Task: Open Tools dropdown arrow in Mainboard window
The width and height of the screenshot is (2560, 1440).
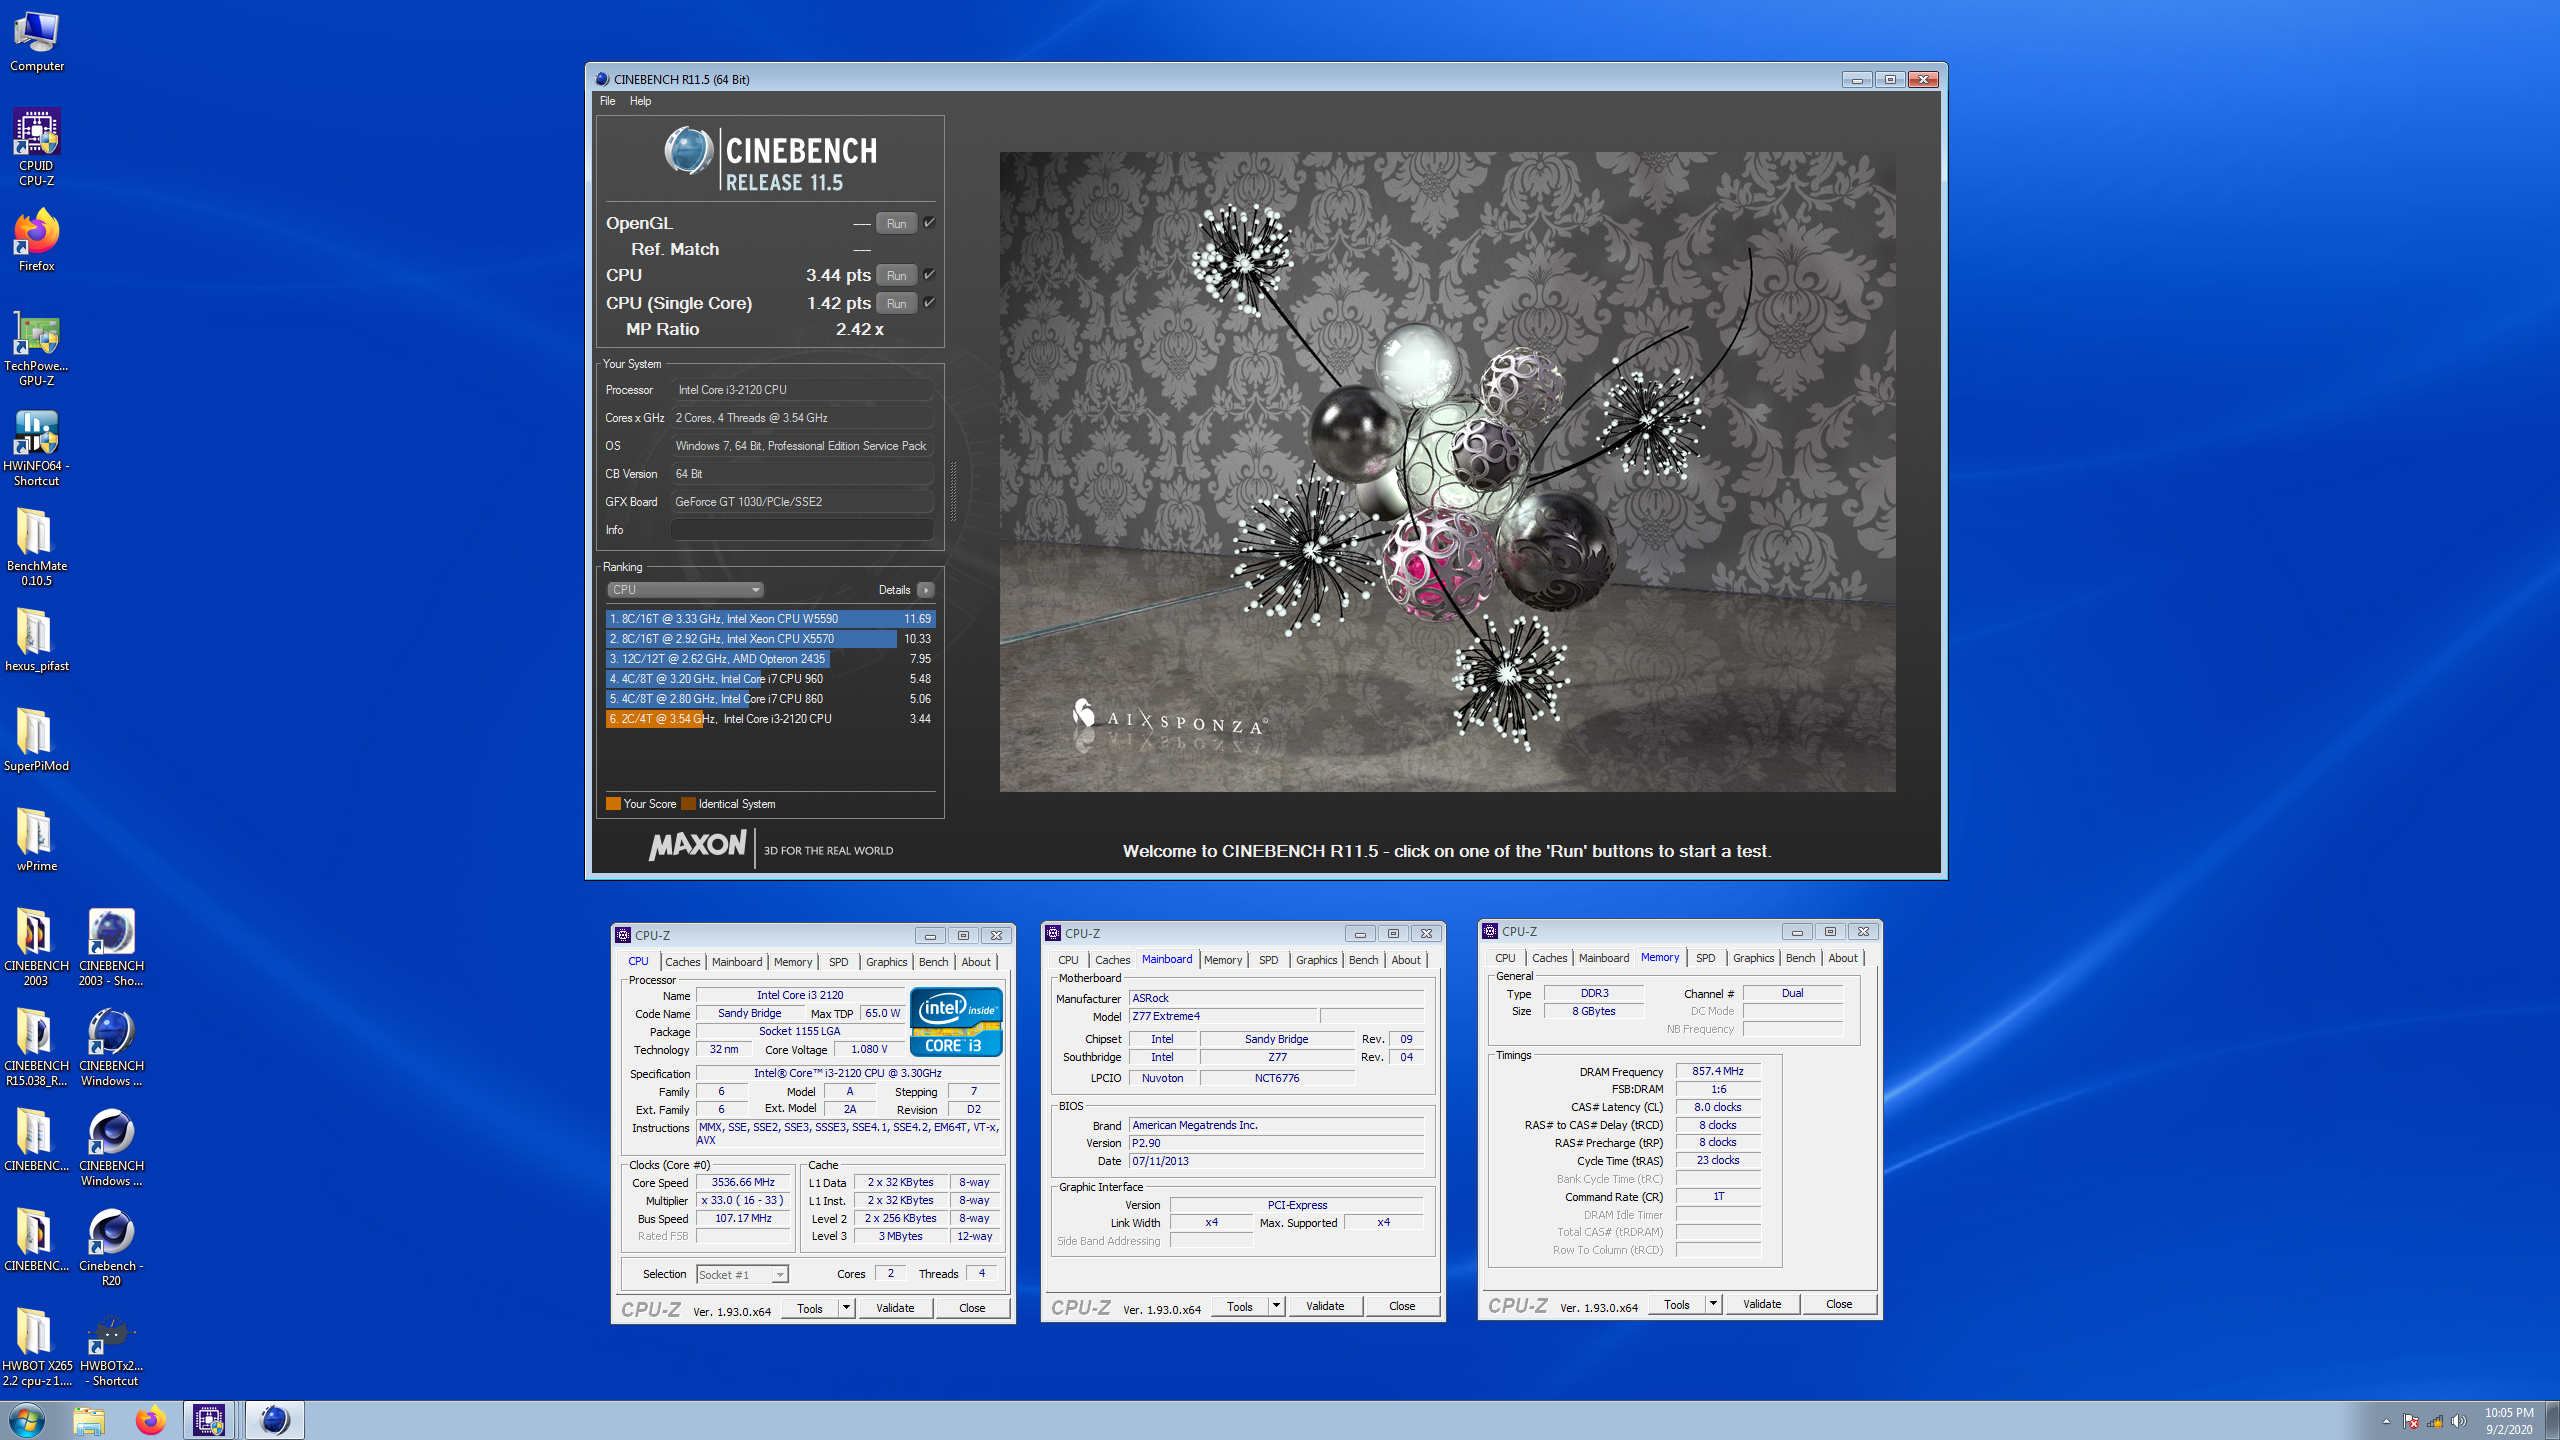Action: tap(1276, 1305)
